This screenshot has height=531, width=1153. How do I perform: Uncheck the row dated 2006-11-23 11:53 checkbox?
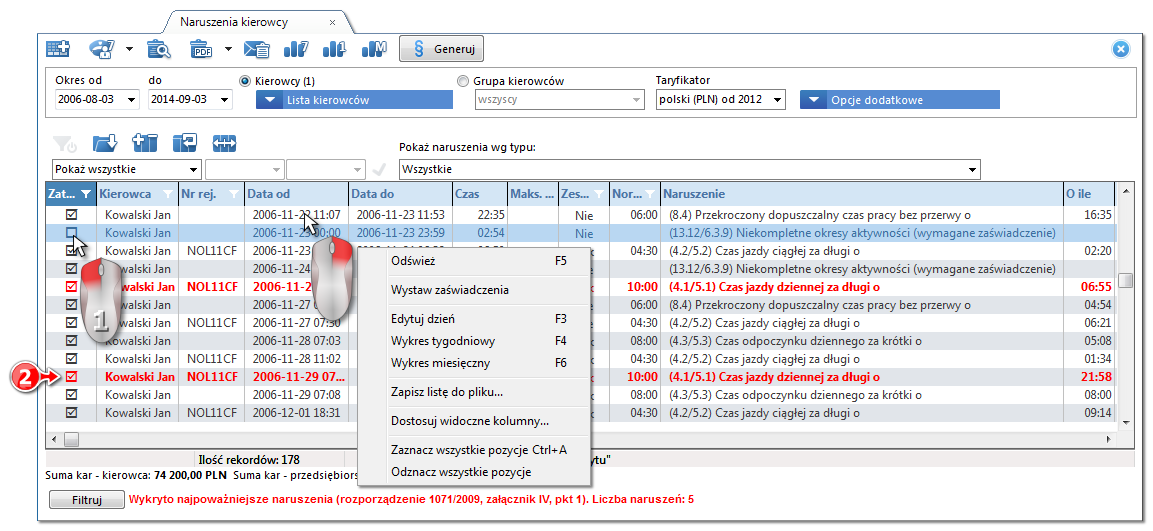tap(71, 215)
